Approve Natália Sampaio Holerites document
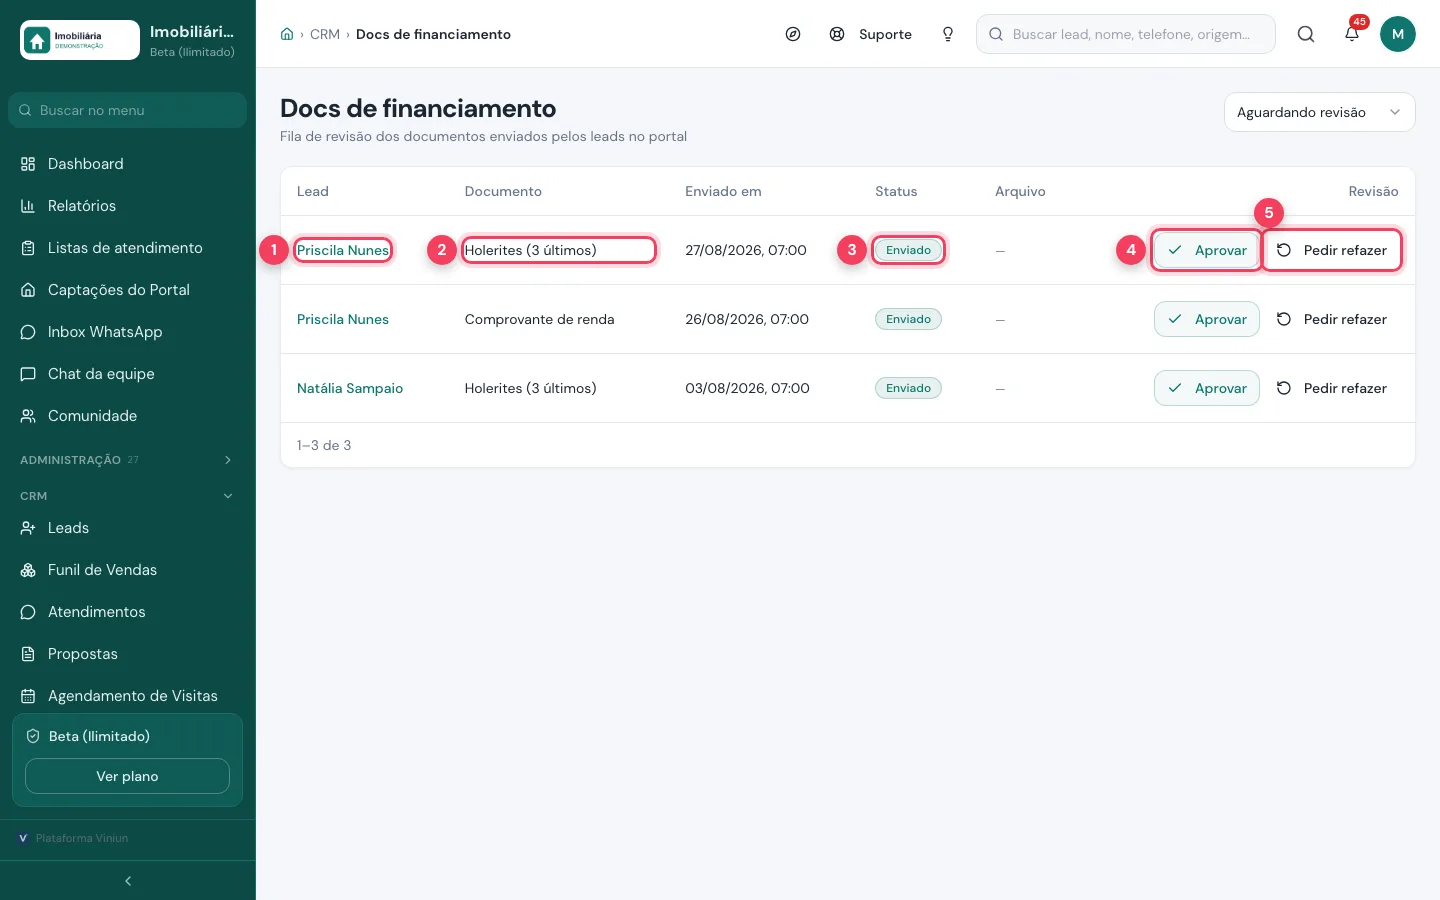Image resolution: width=1440 pixels, height=900 pixels. (1207, 388)
